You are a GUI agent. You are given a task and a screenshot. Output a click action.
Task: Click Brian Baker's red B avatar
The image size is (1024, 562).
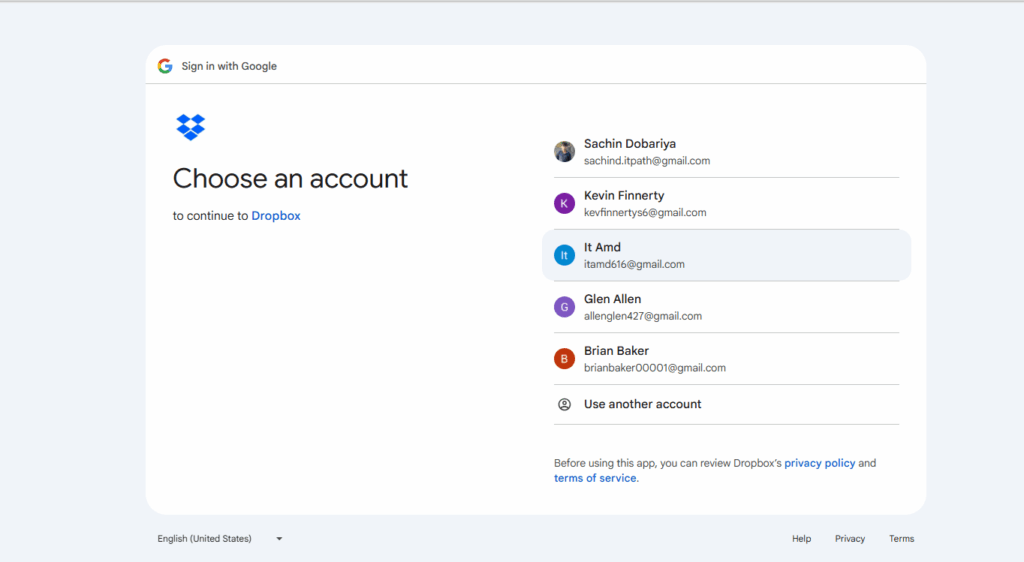564,358
